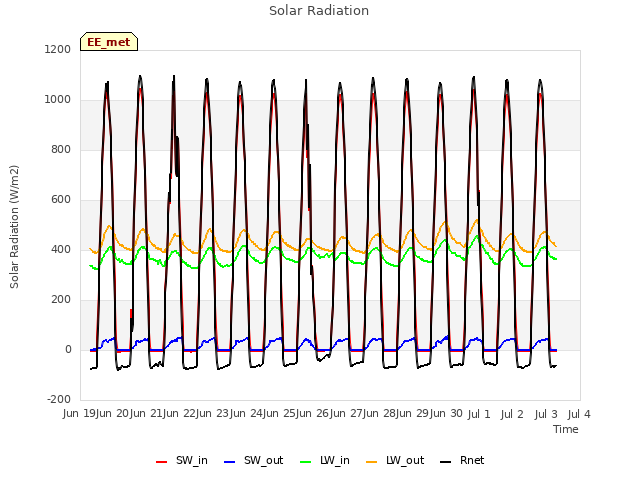Click the -200 y-axis tick label

point(59,399)
